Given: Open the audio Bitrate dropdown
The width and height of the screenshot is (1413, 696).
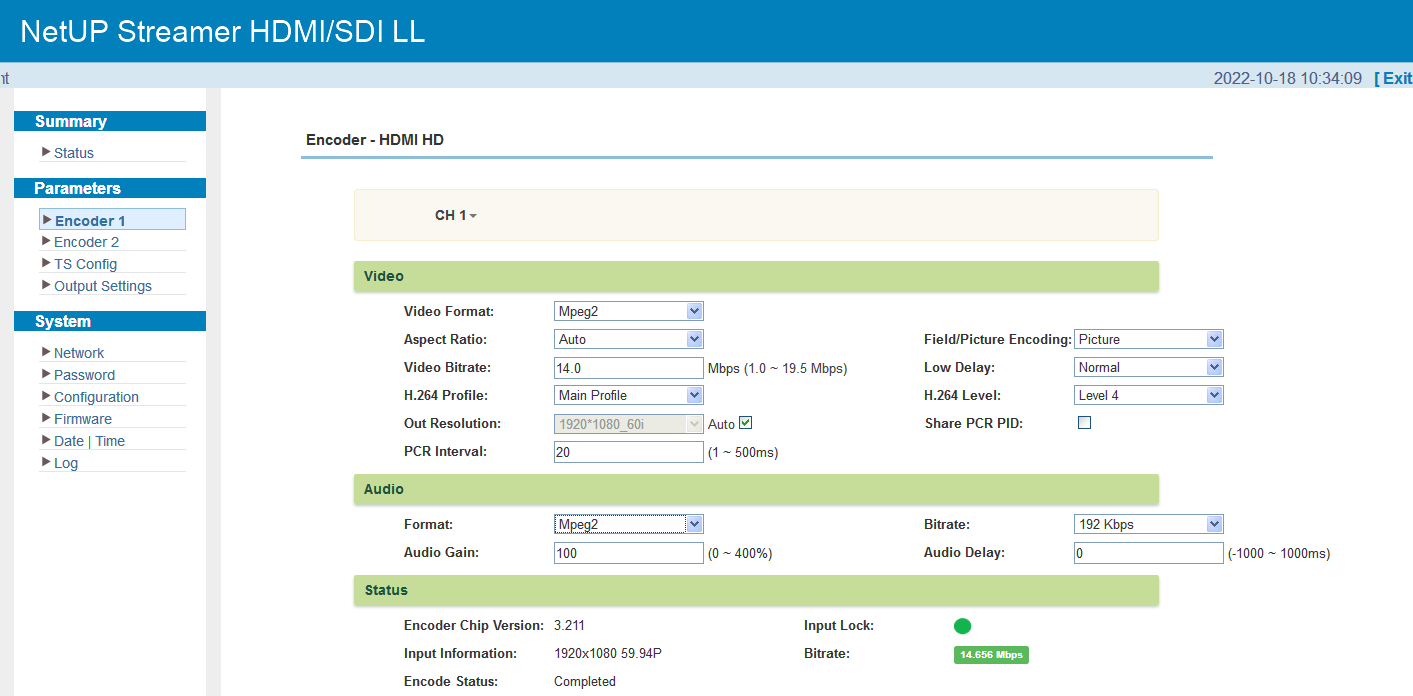Looking at the screenshot, I should pyautogui.click(x=1149, y=524).
